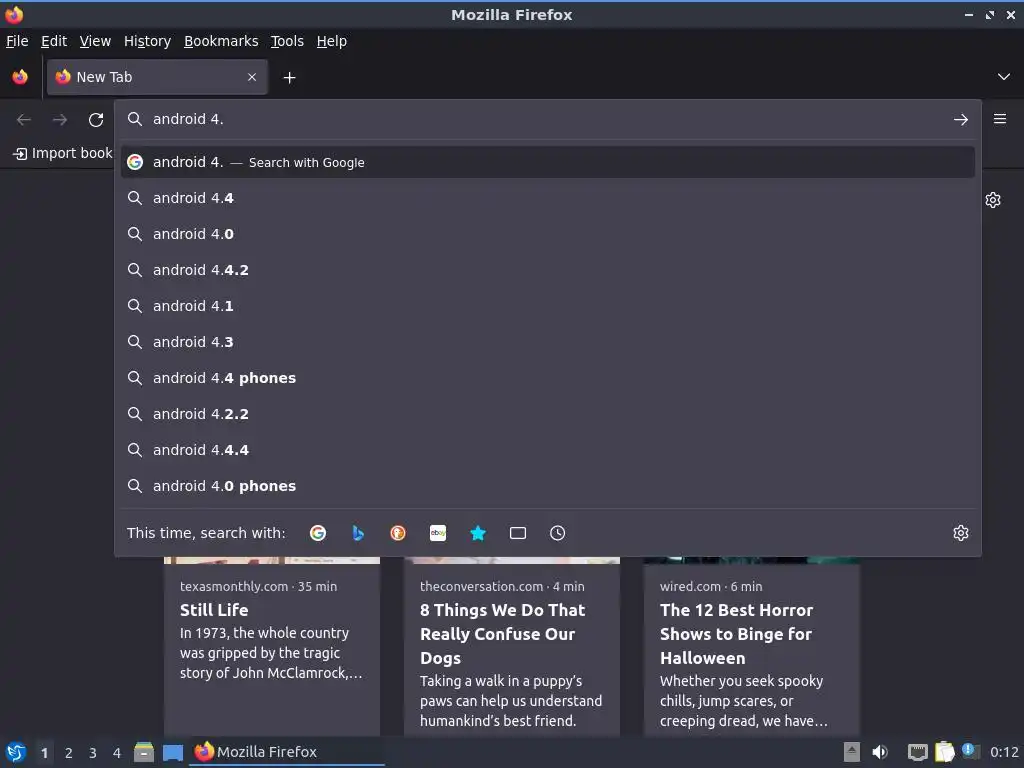Reload the current page

click(x=96, y=120)
